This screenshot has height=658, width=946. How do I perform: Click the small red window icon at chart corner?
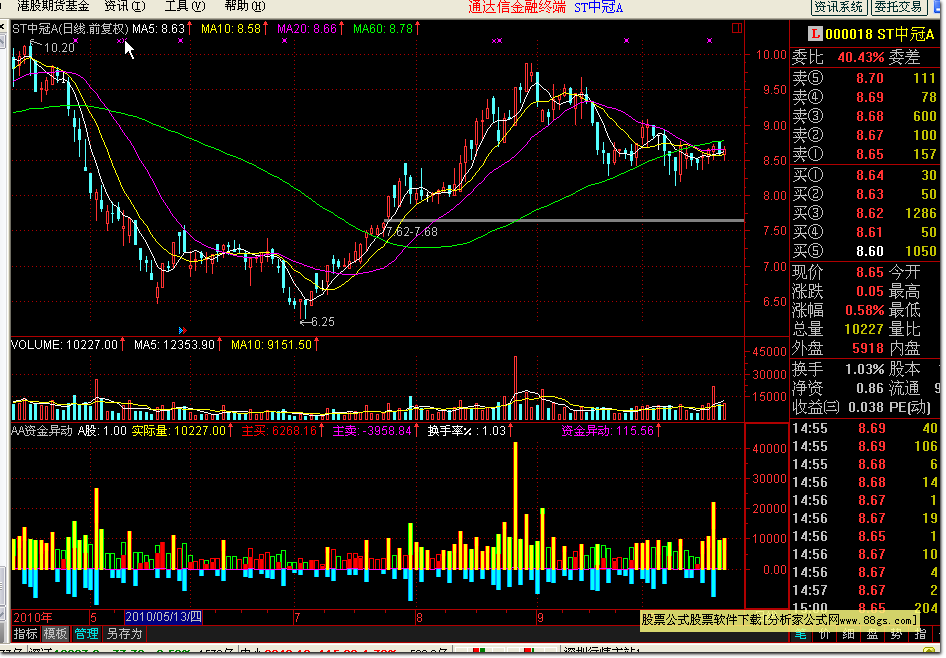point(737,28)
